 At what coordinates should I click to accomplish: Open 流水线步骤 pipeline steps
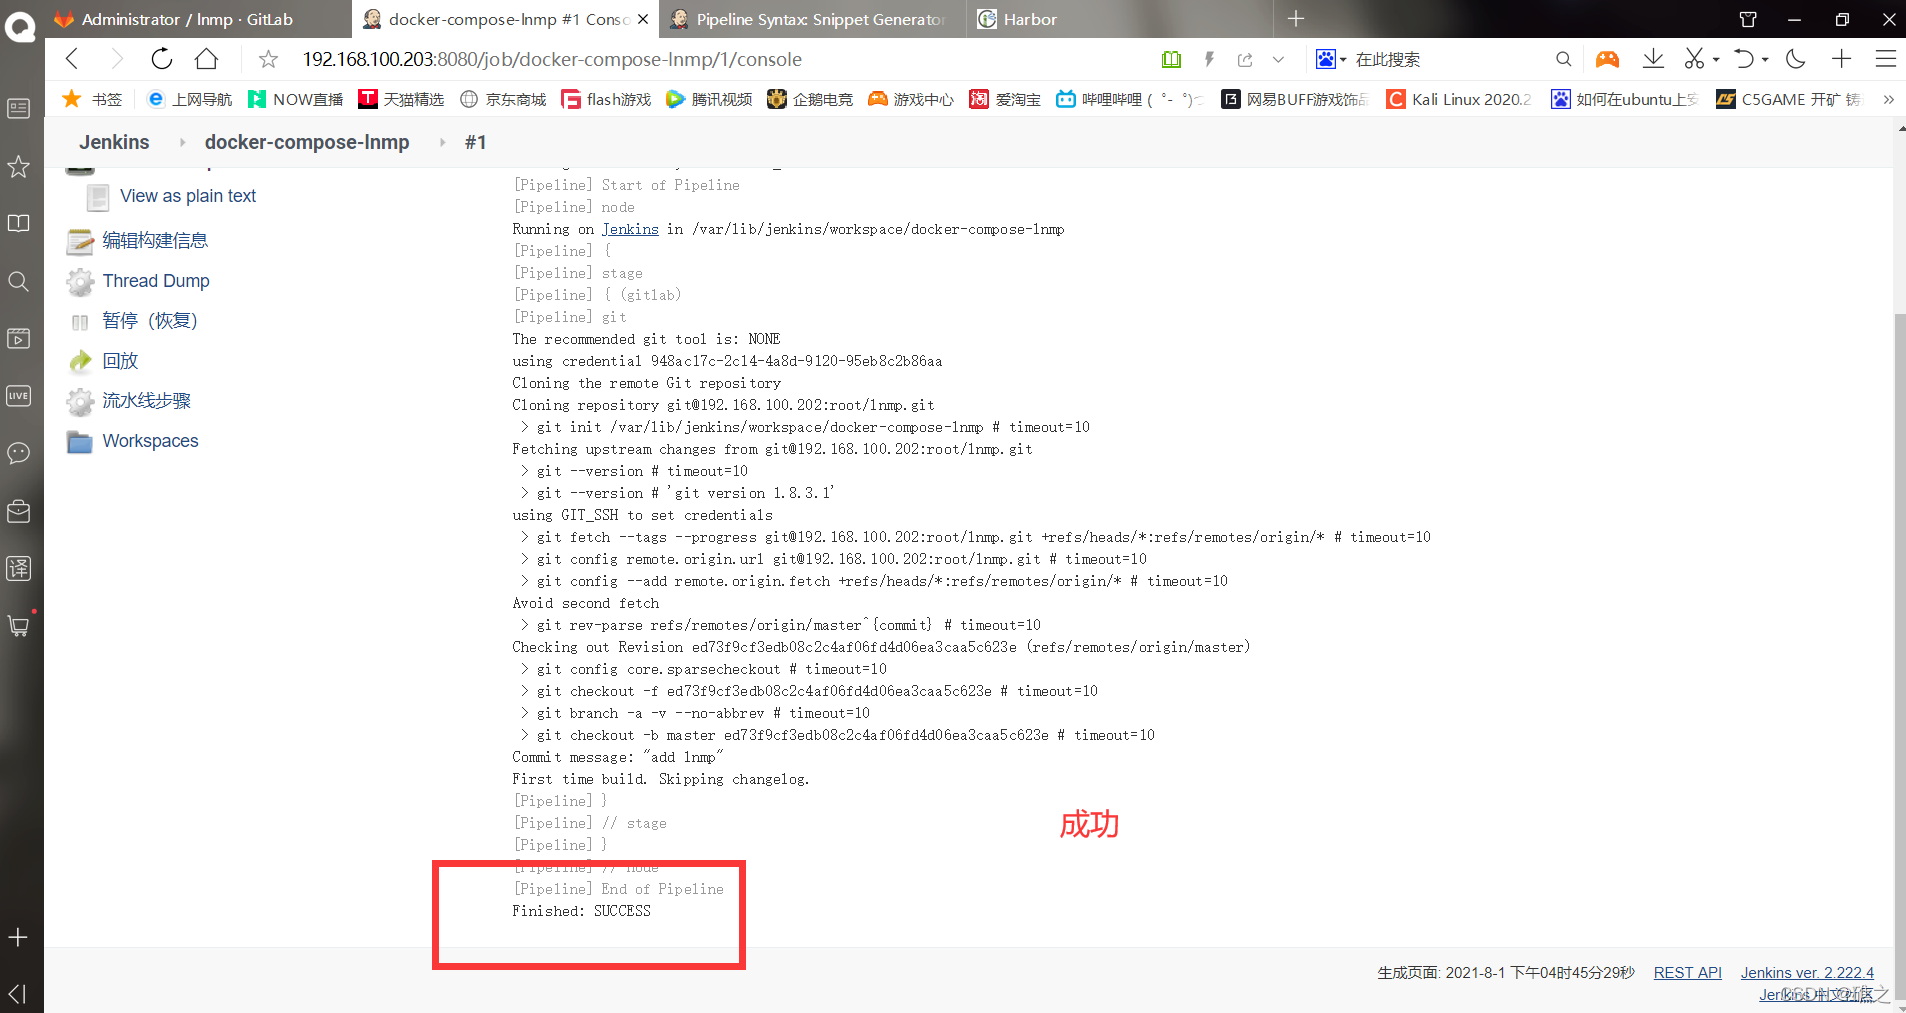point(146,401)
